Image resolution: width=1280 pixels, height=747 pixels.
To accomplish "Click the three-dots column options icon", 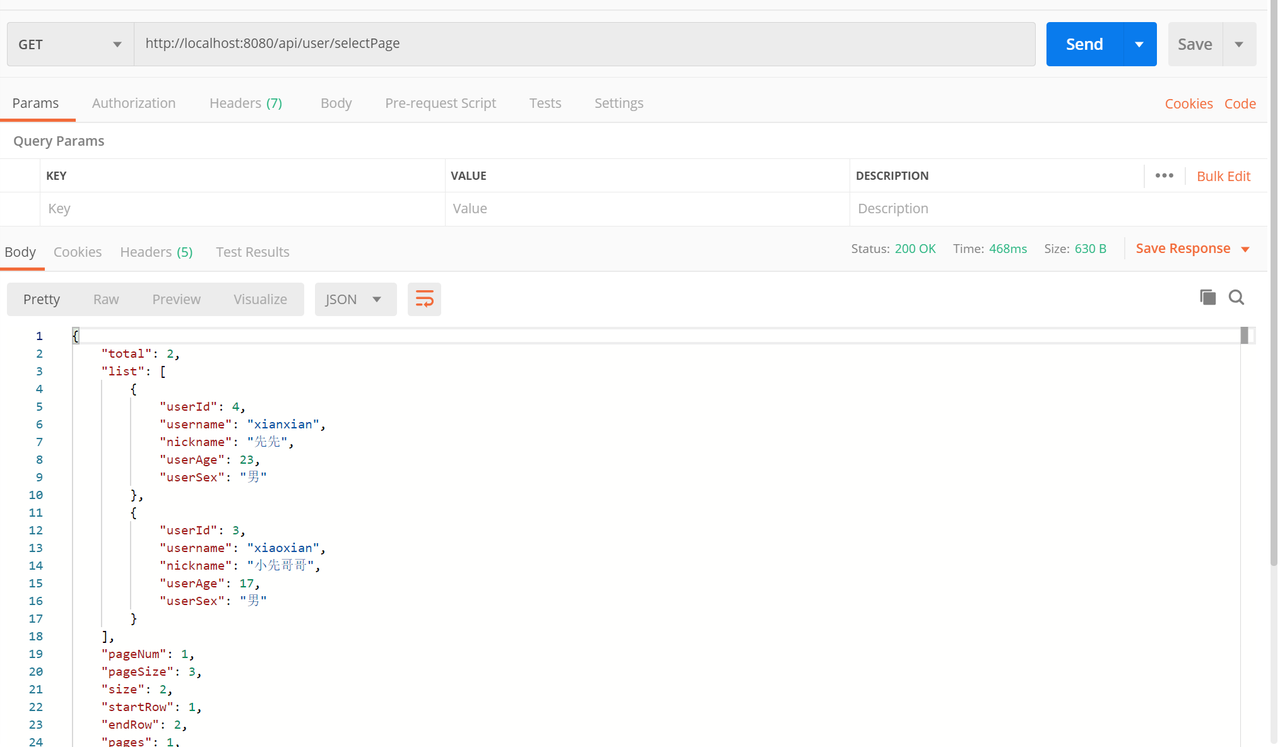I will [1164, 175].
